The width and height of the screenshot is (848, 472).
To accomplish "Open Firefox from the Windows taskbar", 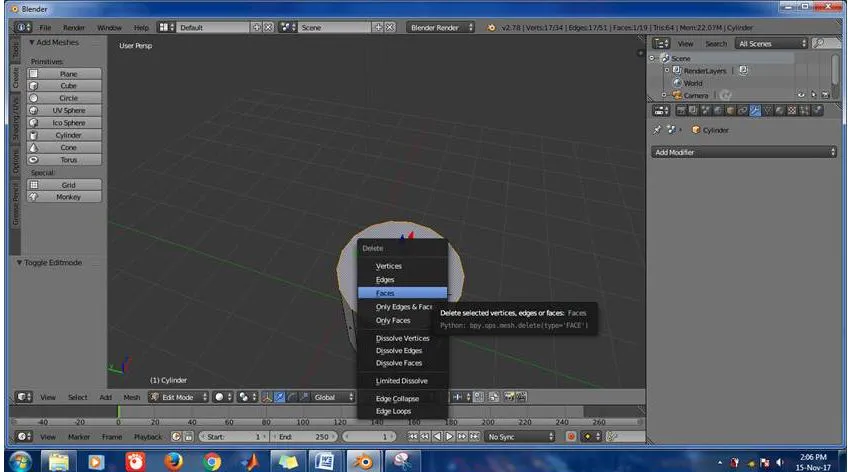I will coord(174,461).
